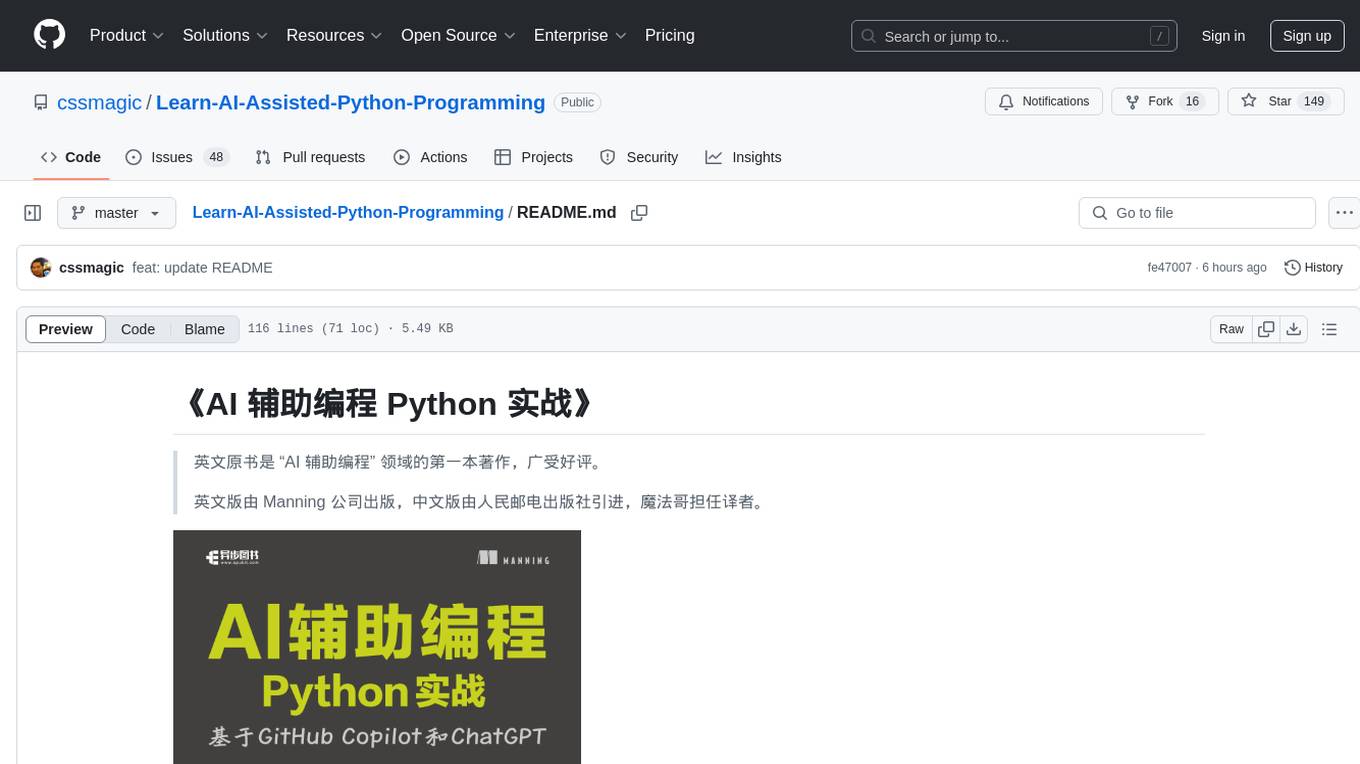Focus the Go to file search box
1360x764 pixels.
point(1197,213)
